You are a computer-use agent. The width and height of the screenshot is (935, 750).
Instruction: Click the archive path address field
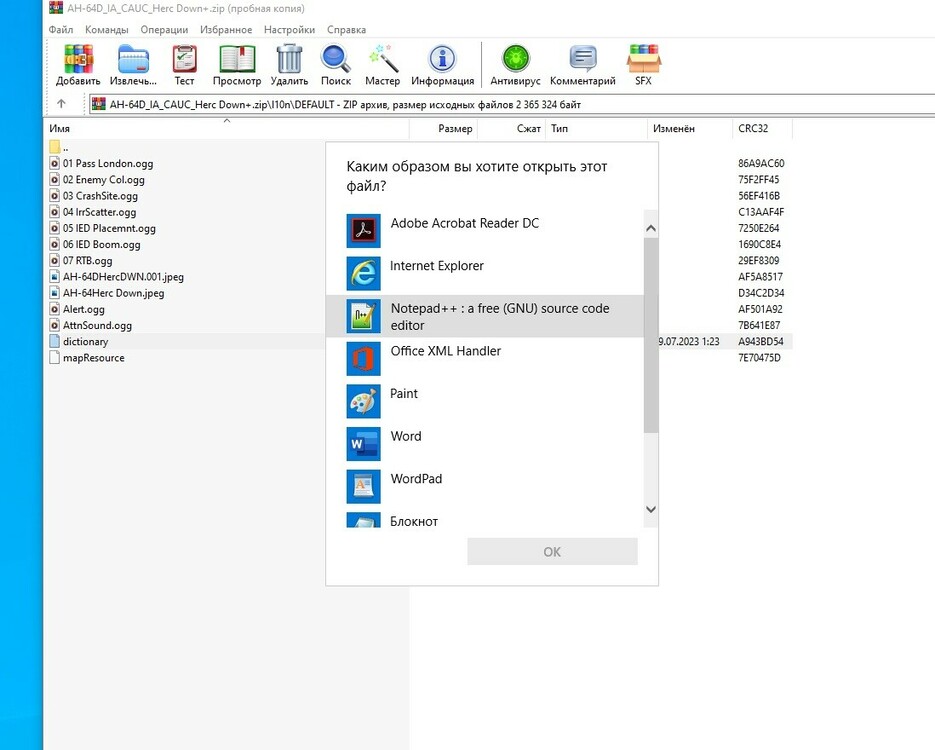pos(513,104)
